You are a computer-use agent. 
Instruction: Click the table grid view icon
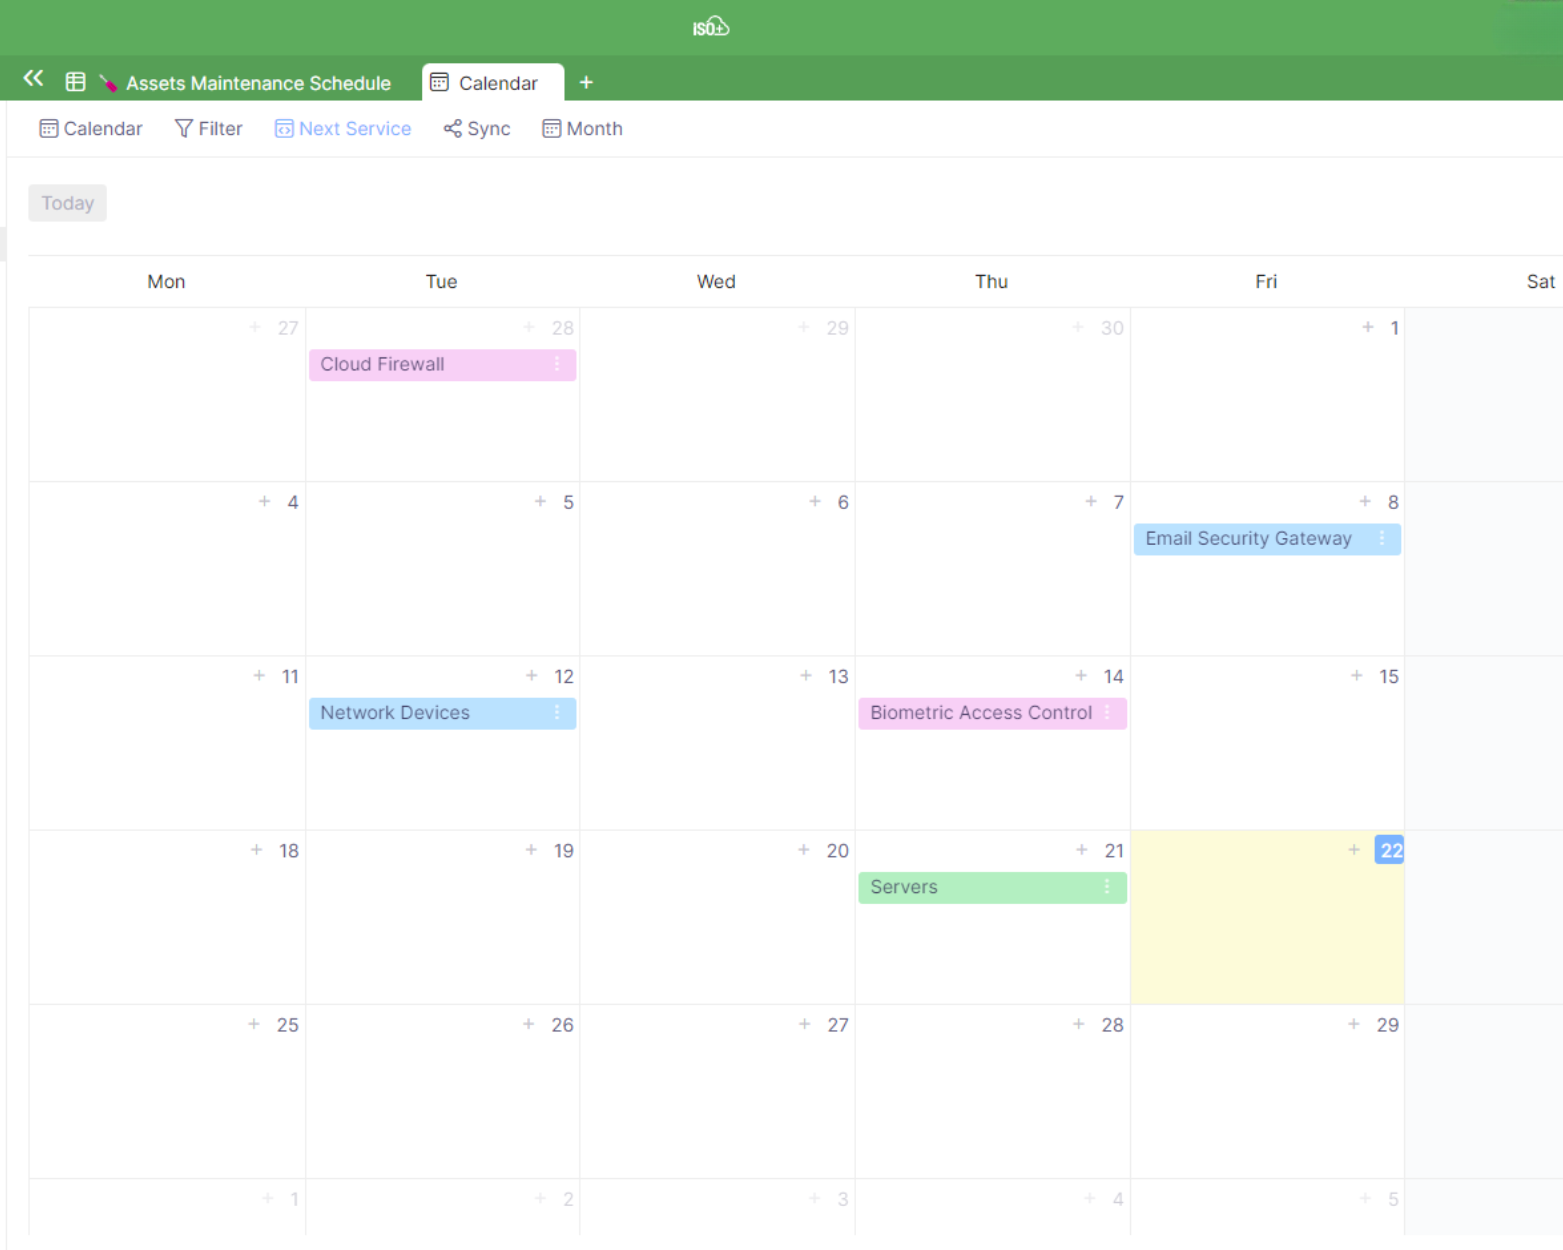(75, 82)
